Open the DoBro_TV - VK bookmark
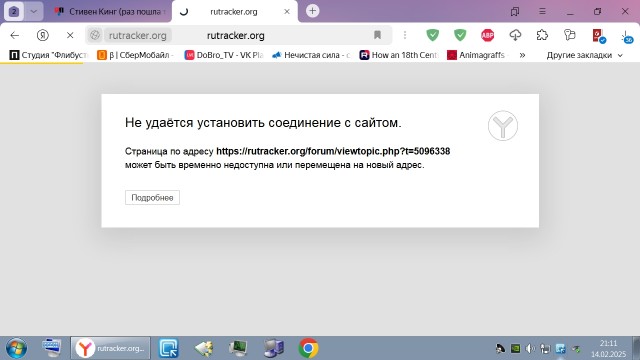Viewport: 640px width, 360px height. point(224,55)
